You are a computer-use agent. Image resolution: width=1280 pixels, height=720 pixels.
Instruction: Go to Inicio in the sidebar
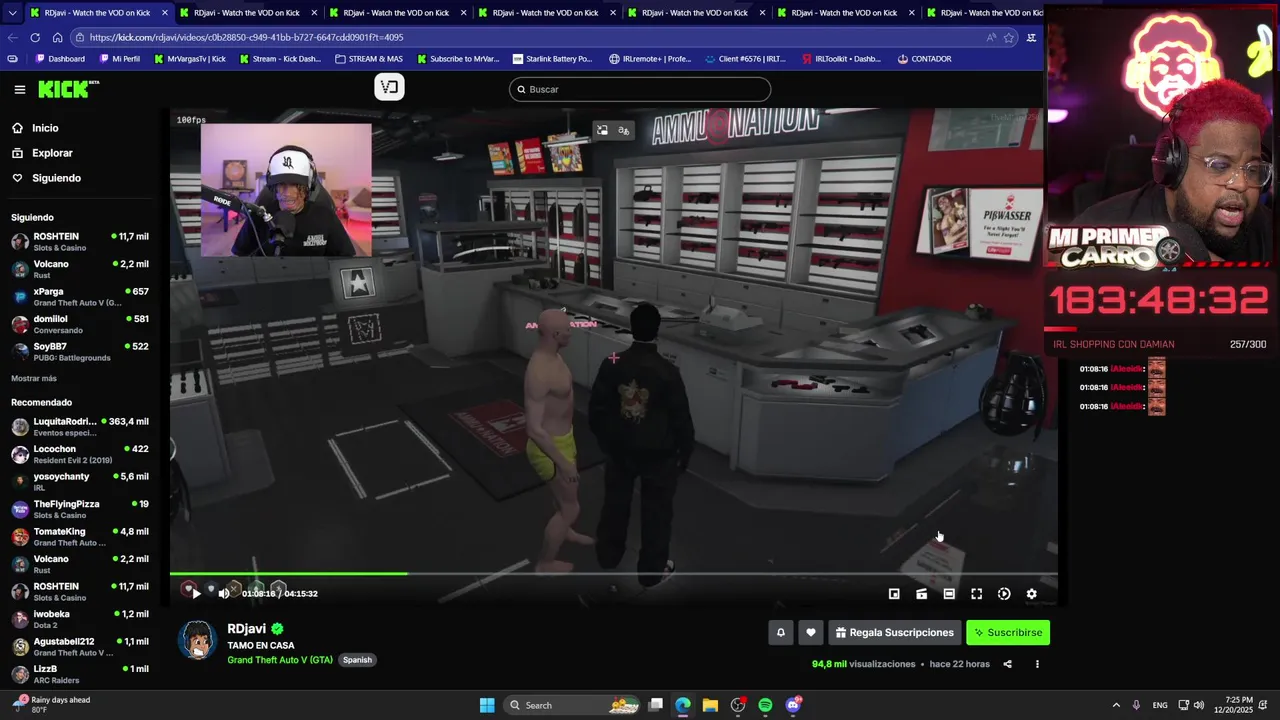coord(45,128)
